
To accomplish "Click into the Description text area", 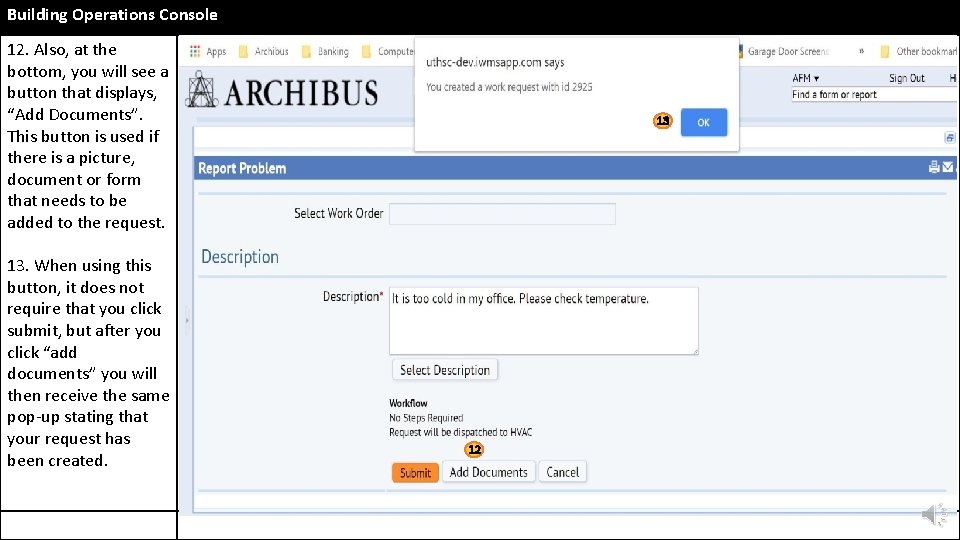I will (x=544, y=321).
